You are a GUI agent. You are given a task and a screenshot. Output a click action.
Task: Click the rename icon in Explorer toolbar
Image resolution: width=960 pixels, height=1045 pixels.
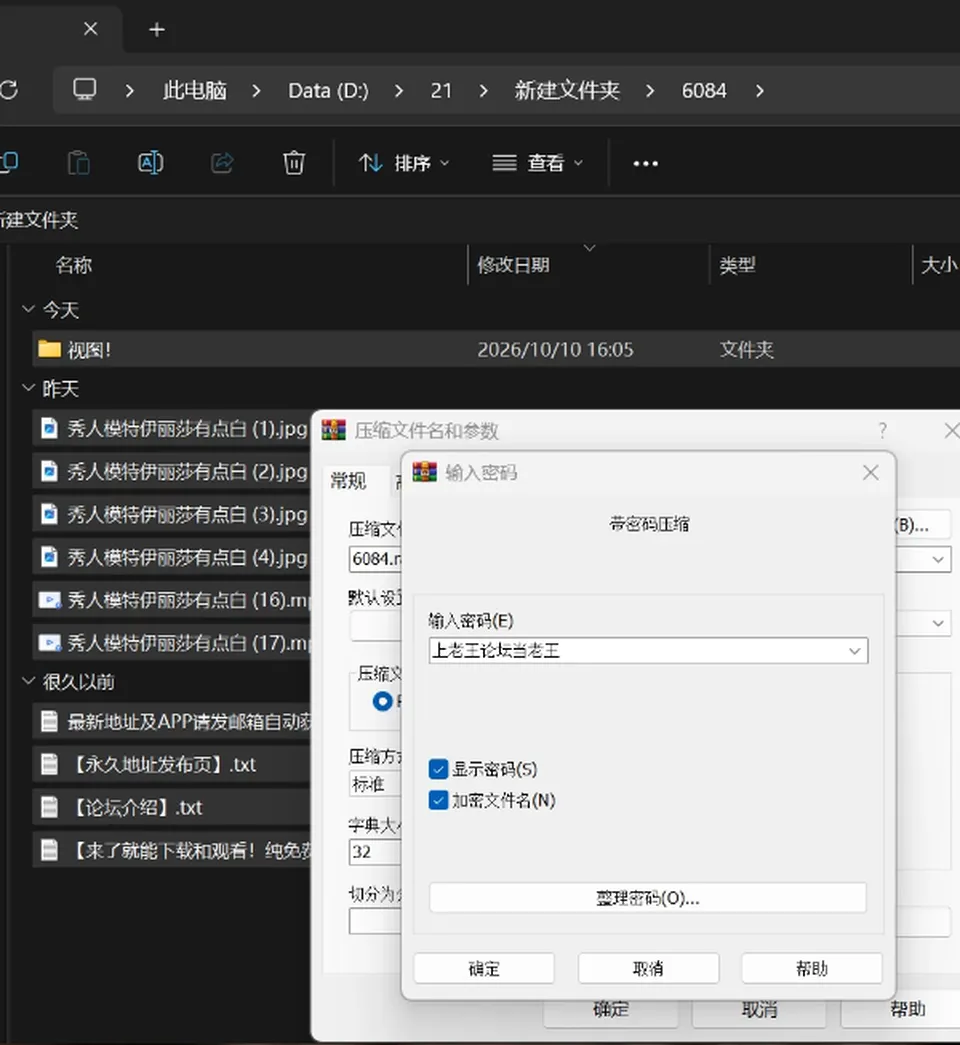tap(151, 163)
